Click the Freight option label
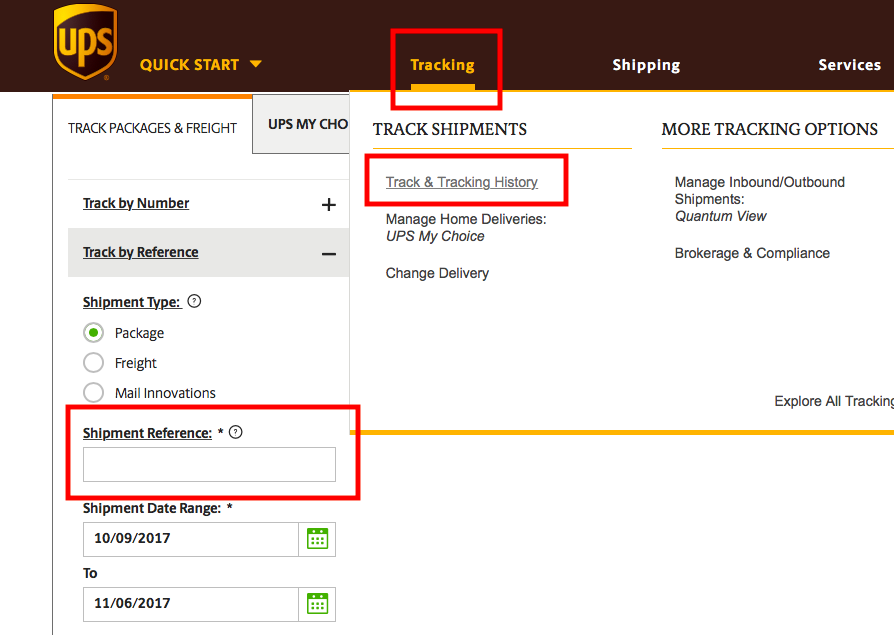894x635 pixels. (x=135, y=363)
